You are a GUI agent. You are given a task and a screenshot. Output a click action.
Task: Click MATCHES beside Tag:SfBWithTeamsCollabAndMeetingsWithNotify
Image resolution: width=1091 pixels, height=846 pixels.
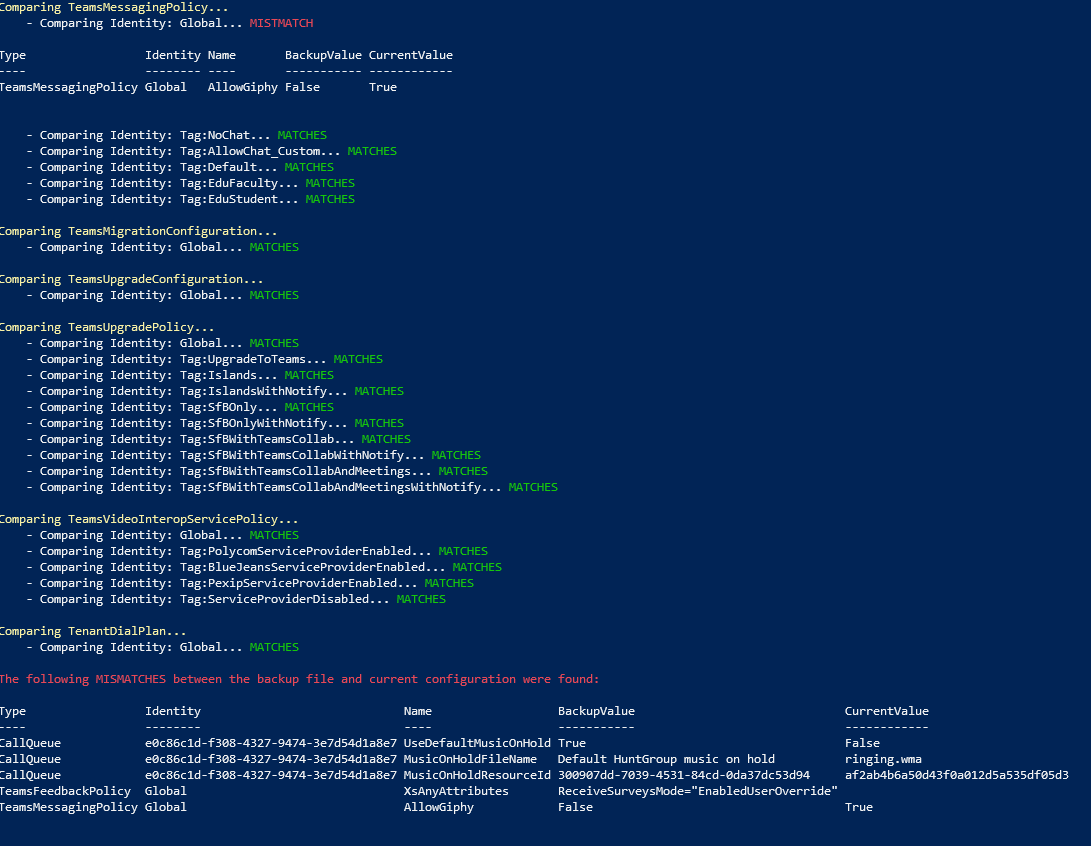coord(533,487)
